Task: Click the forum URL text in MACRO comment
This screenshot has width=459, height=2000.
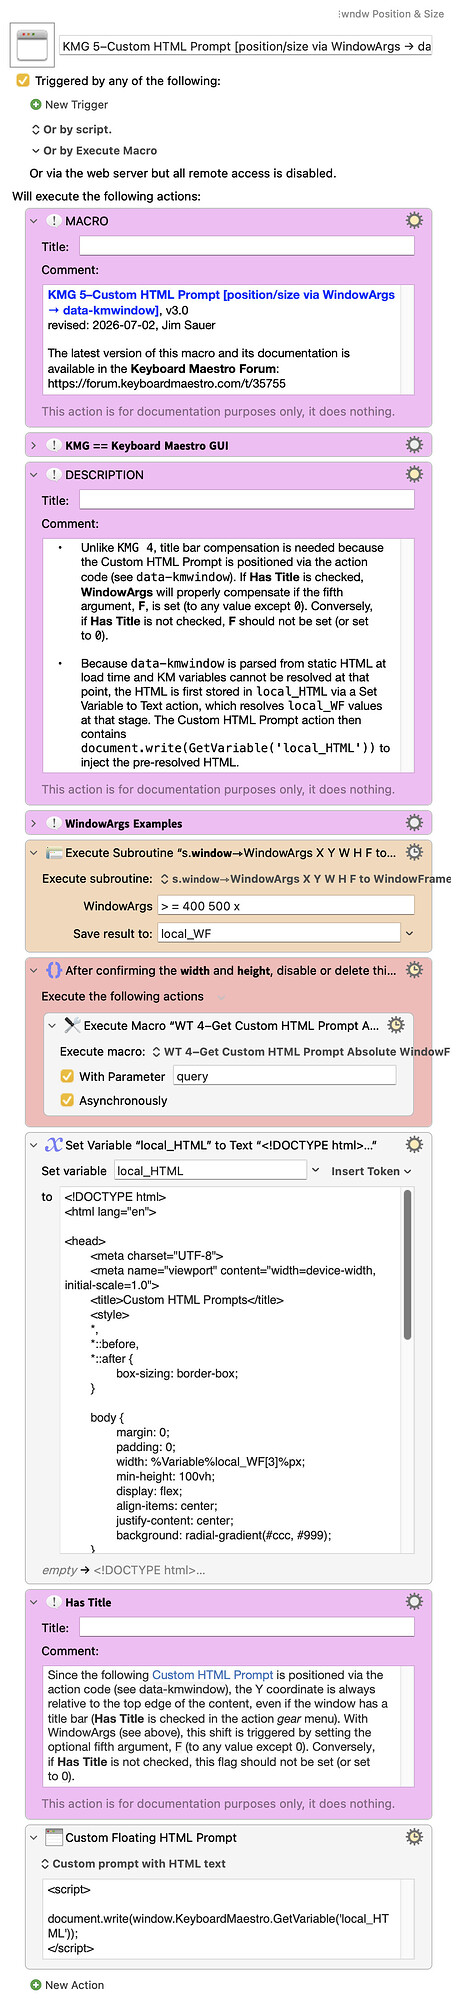Action: 167,383
